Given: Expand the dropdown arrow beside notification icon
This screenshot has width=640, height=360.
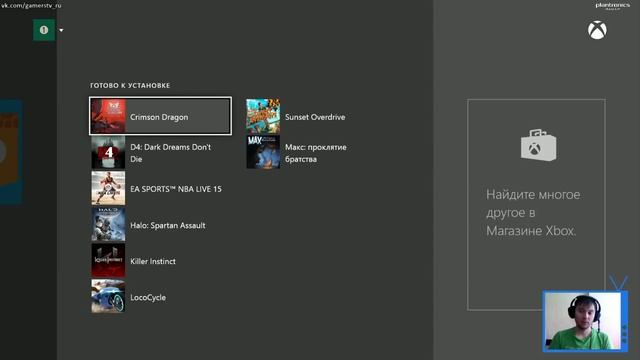Looking at the screenshot, I should tap(61, 30).
